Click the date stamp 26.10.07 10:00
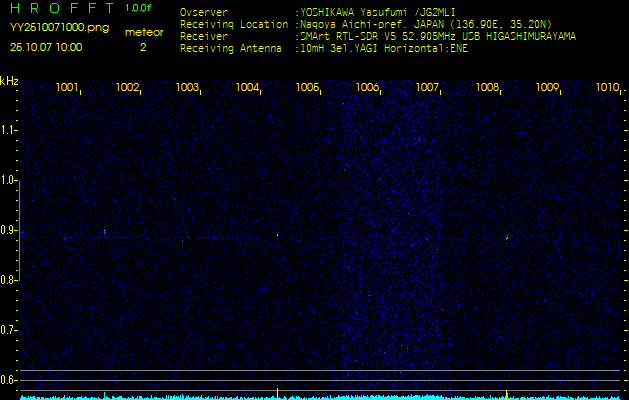 [x=46, y=47]
